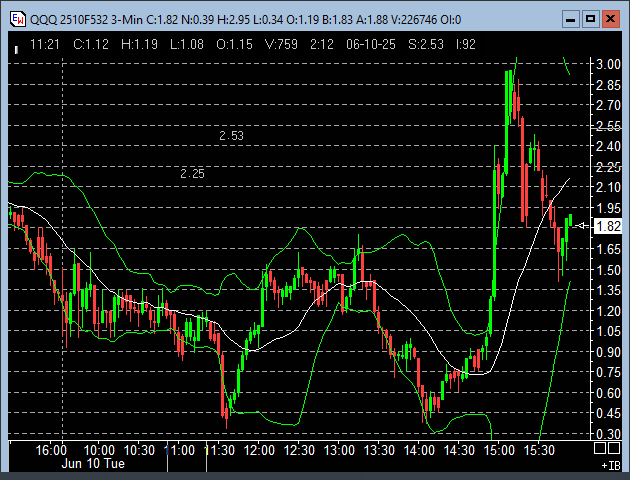This screenshot has width=630, height=480.
Task: Click the second square box below the price axis
Action: point(614,448)
